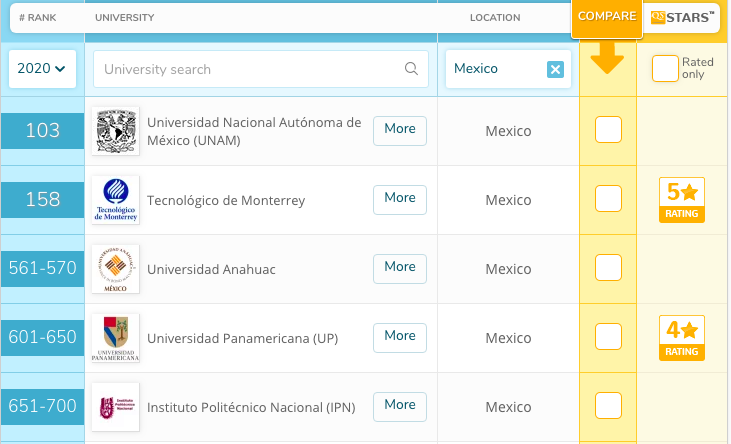The height and width of the screenshot is (444, 731).
Task: Open Universidad Nacional Autónoma de México link
Action: [254, 131]
